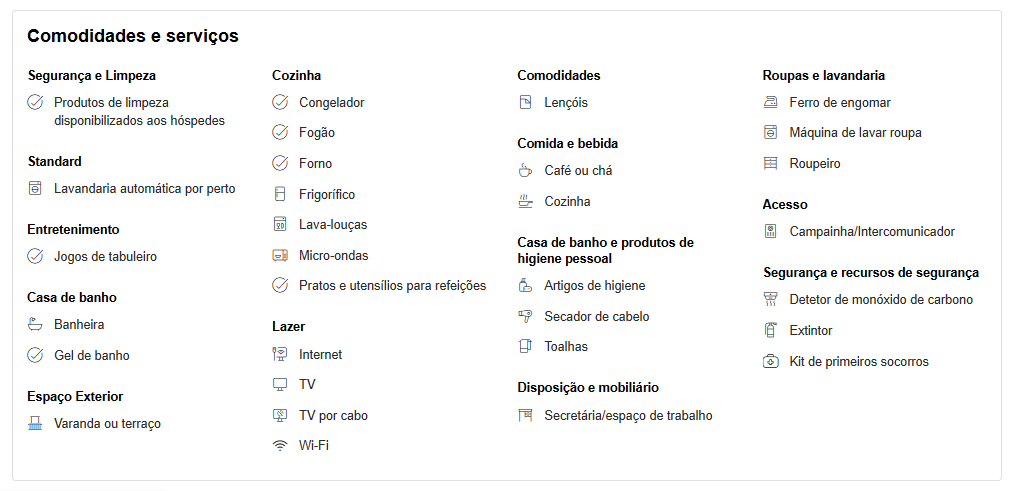Click the hair dryer icon for Secador de cabelo
The image size is (1014, 491).
tap(525, 316)
